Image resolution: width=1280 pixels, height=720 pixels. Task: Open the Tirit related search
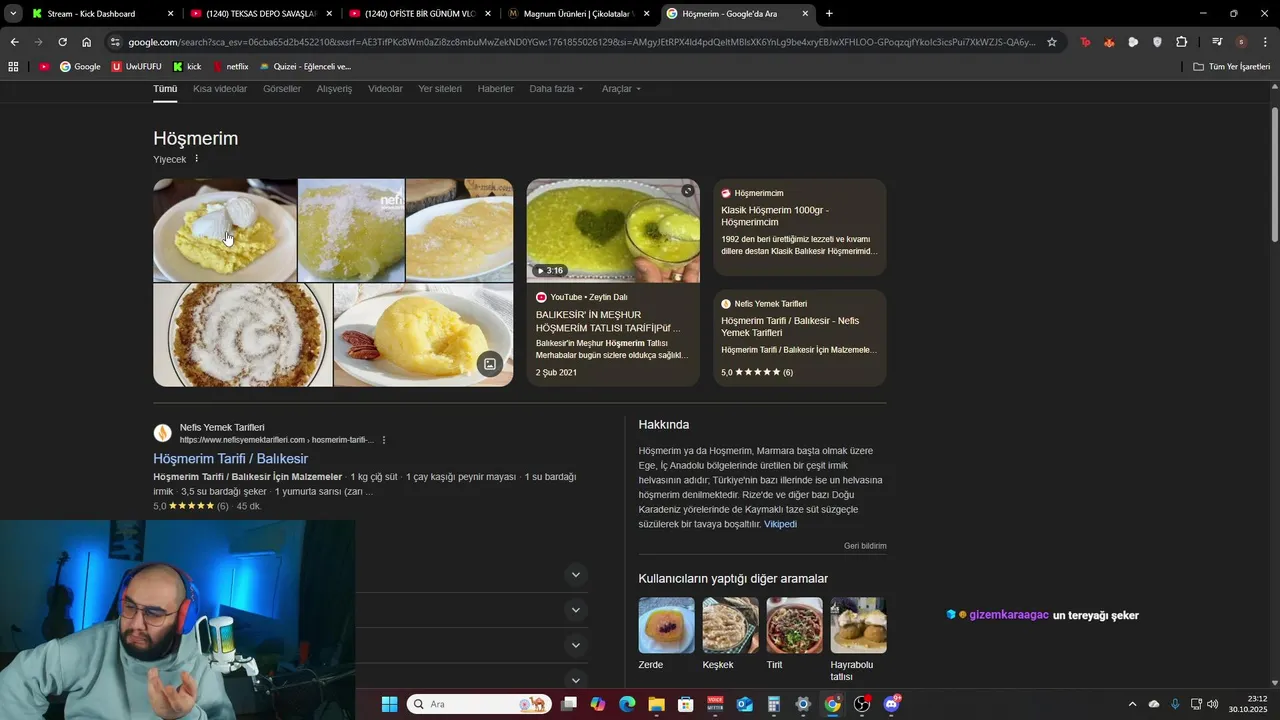click(x=794, y=634)
